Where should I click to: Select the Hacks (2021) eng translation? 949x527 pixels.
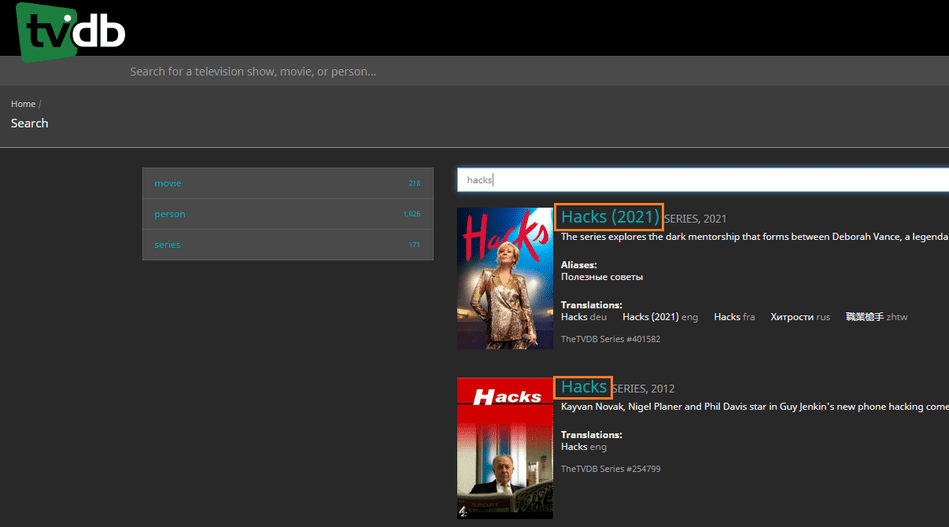[660, 317]
